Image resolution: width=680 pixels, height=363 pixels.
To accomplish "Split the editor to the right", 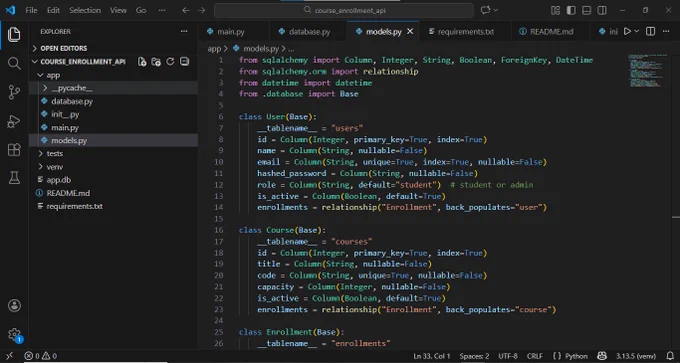I will [650, 31].
